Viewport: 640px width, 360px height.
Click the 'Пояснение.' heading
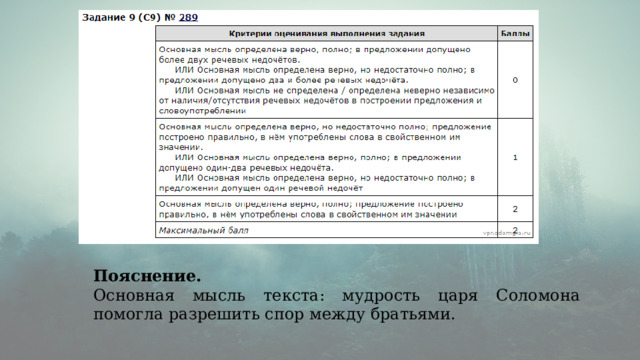coord(147,276)
